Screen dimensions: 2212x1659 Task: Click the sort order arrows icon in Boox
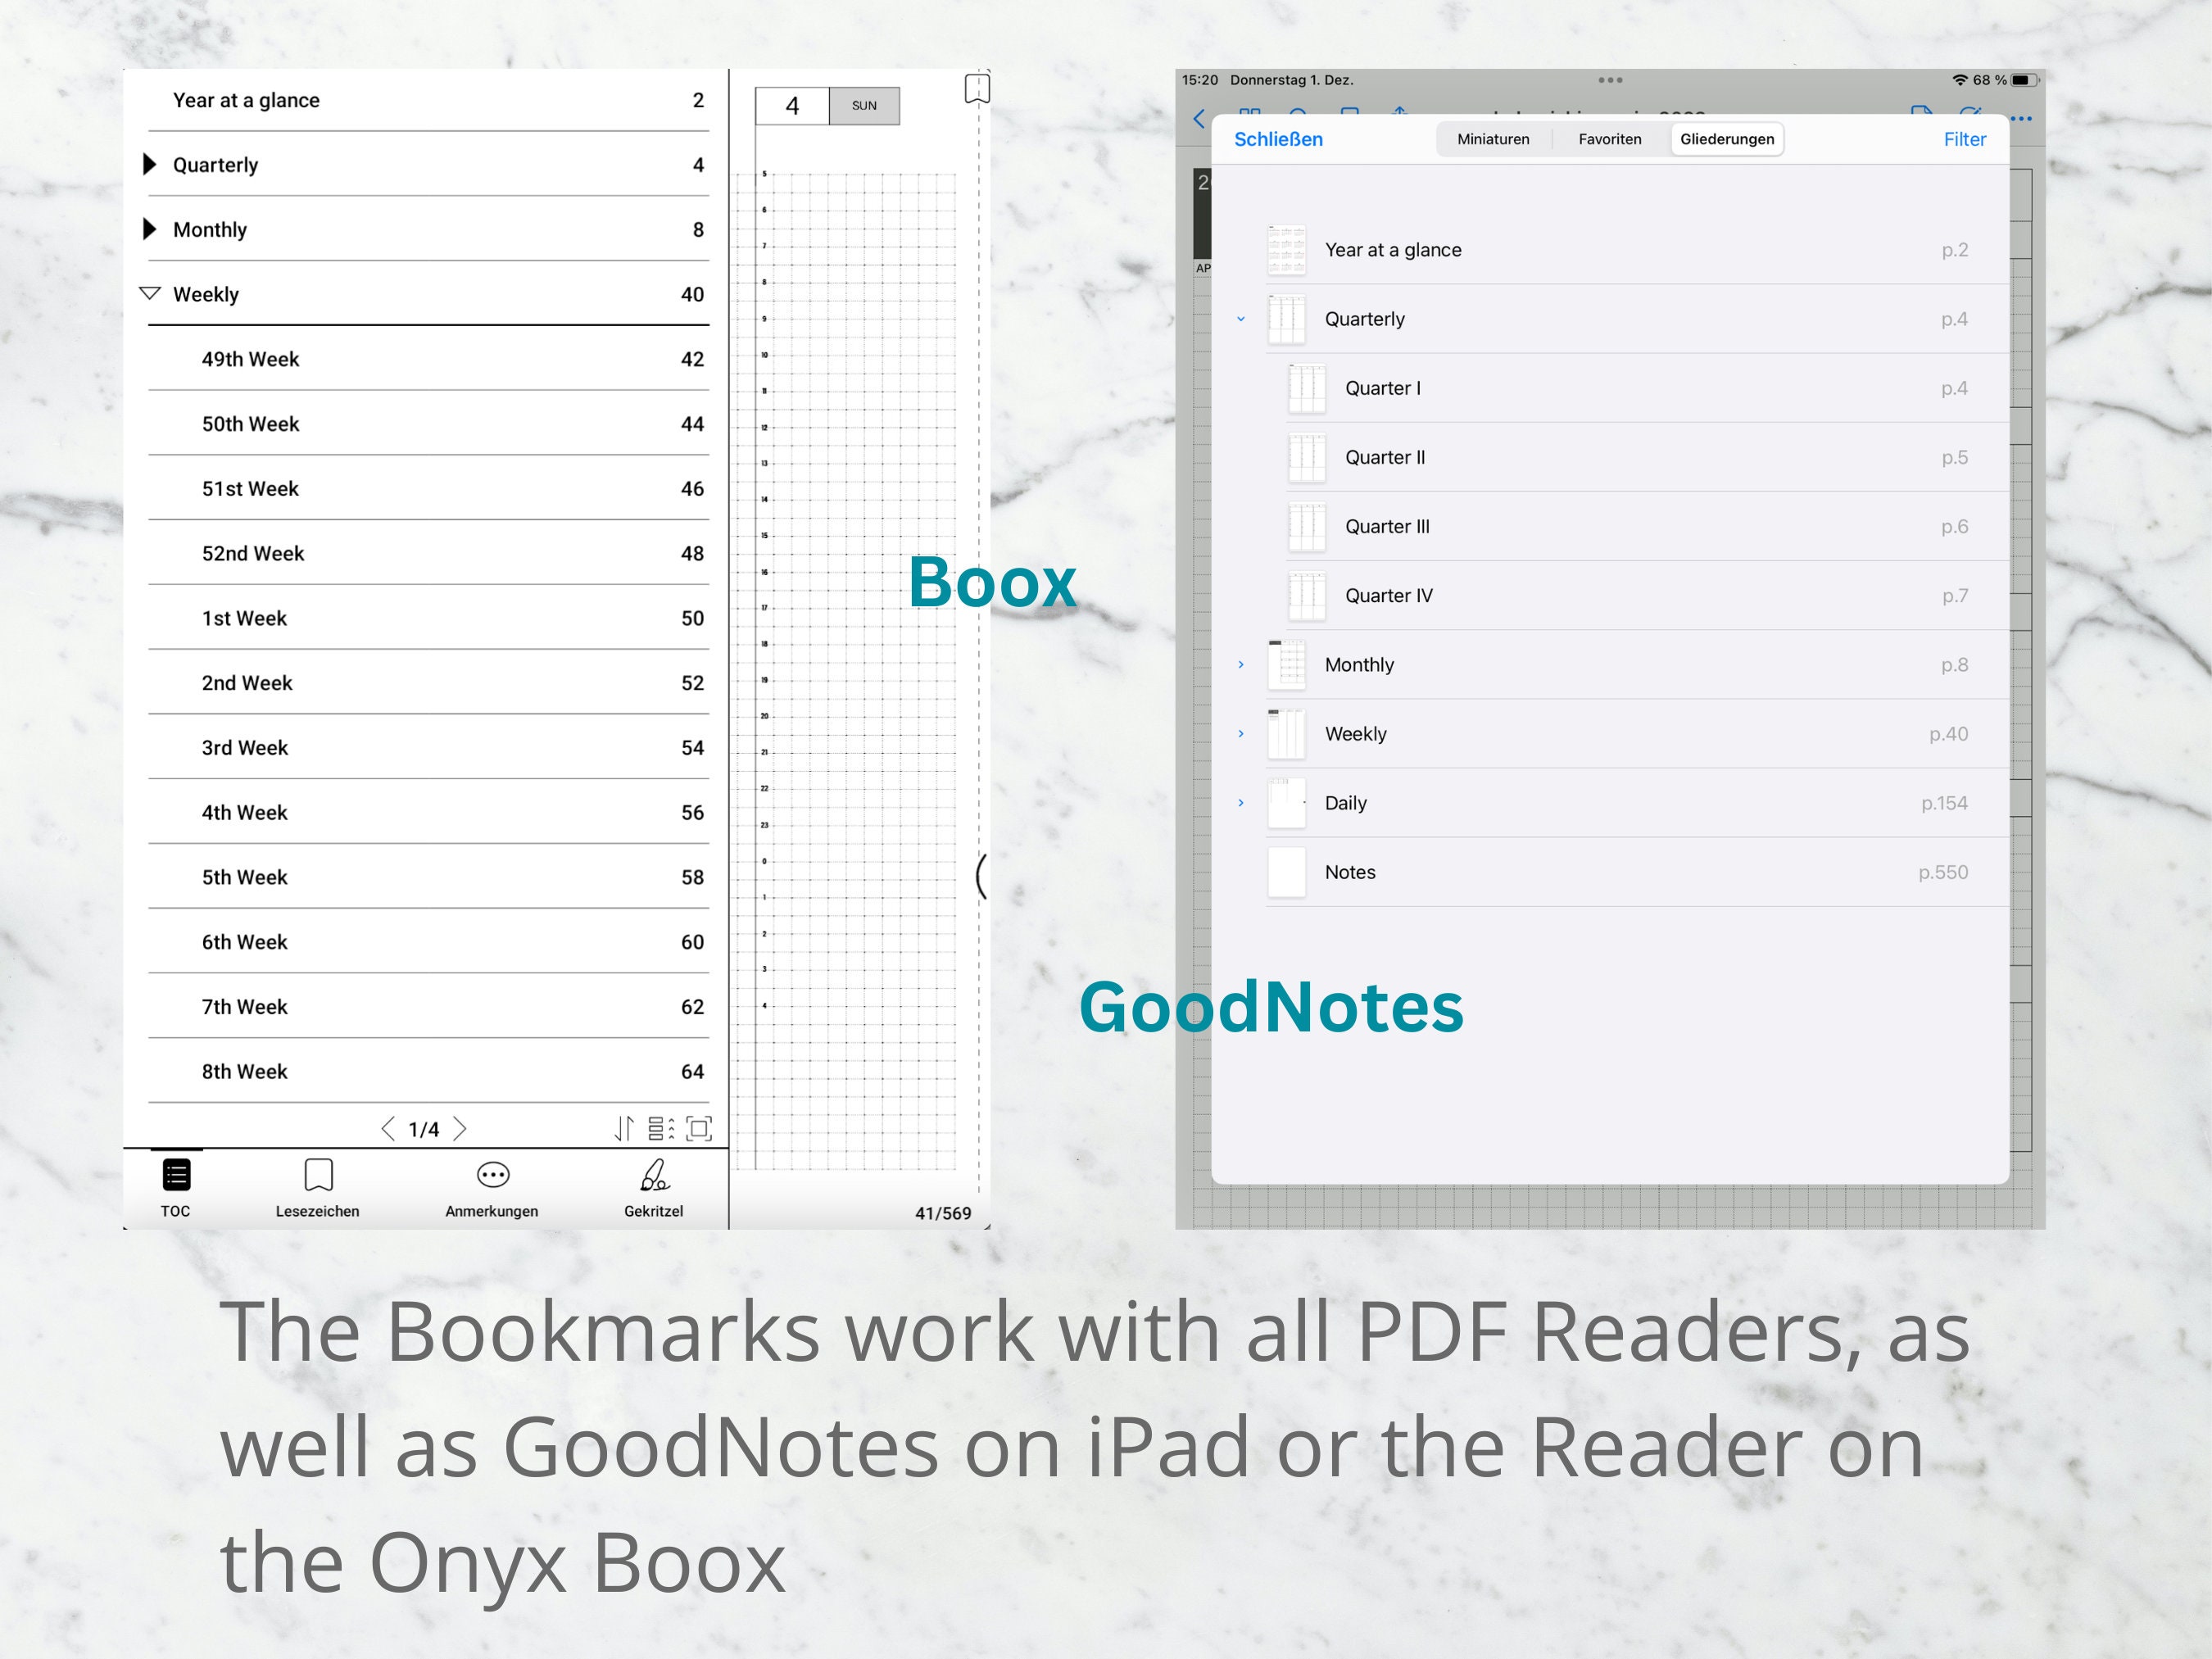(624, 1129)
